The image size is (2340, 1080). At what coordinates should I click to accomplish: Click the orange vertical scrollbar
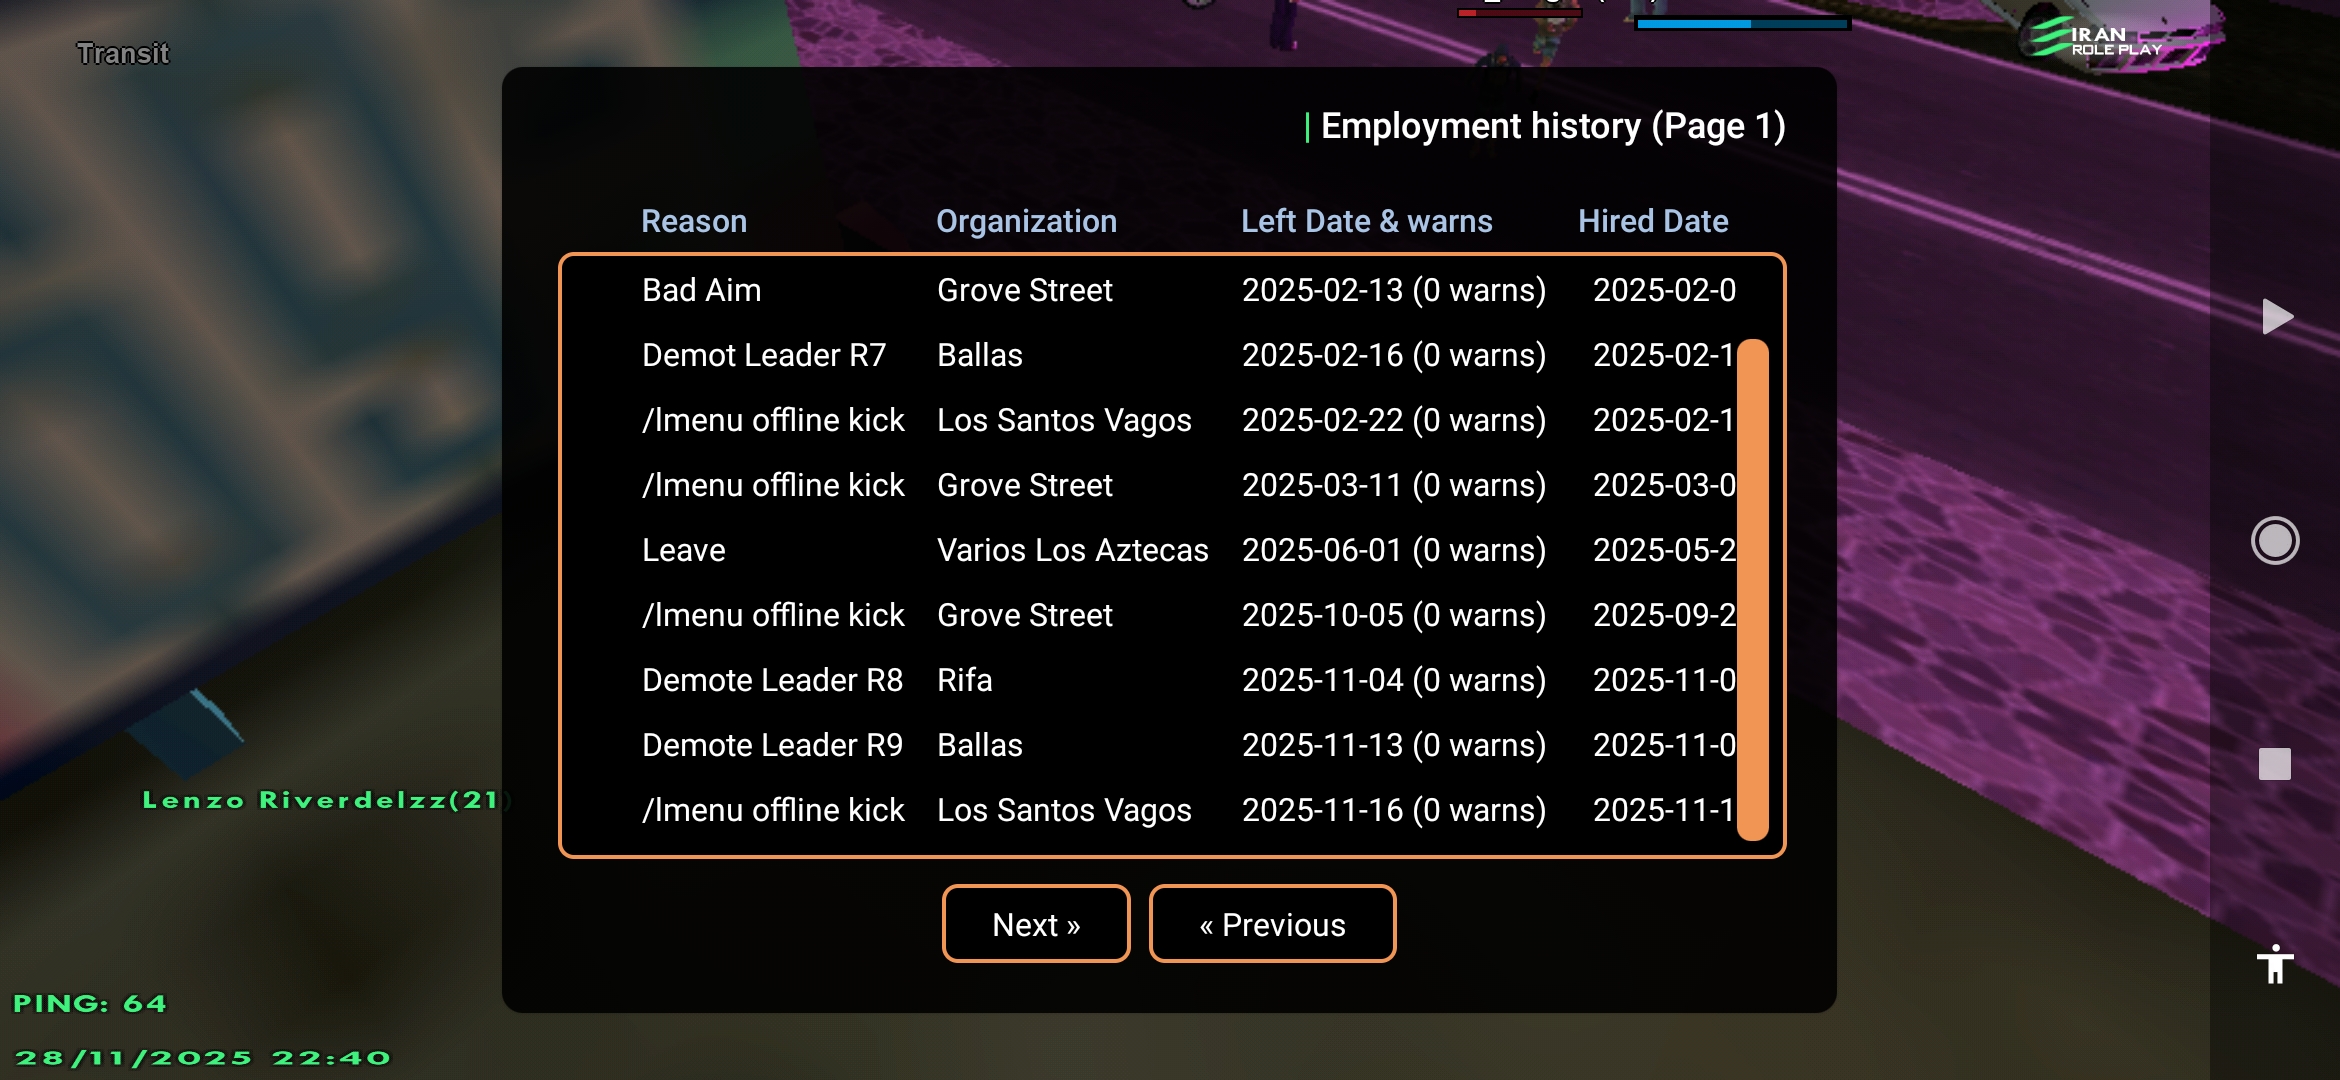tap(1752, 590)
